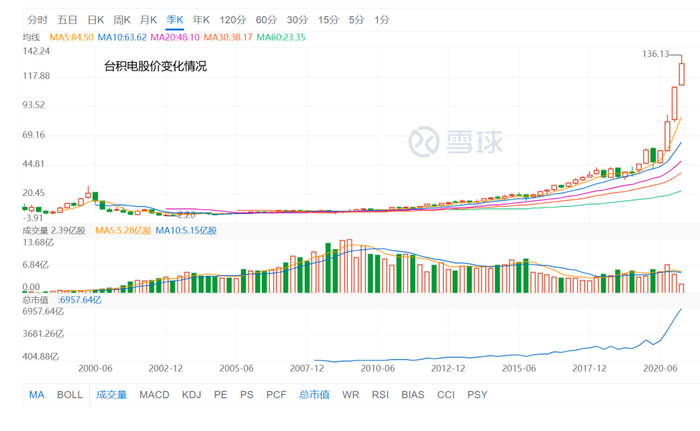The width and height of the screenshot is (700, 431).
Task: Toggle the MA indicator
Action: click(x=37, y=395)
